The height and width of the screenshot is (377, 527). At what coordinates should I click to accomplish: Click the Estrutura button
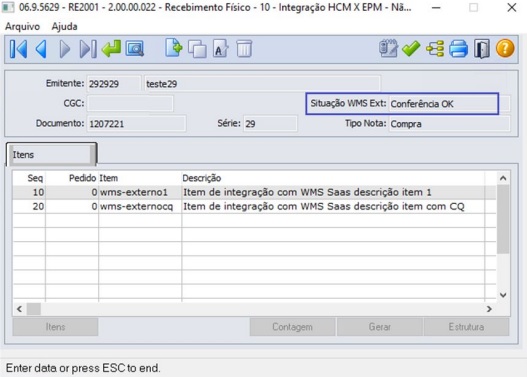coord(467,327)
